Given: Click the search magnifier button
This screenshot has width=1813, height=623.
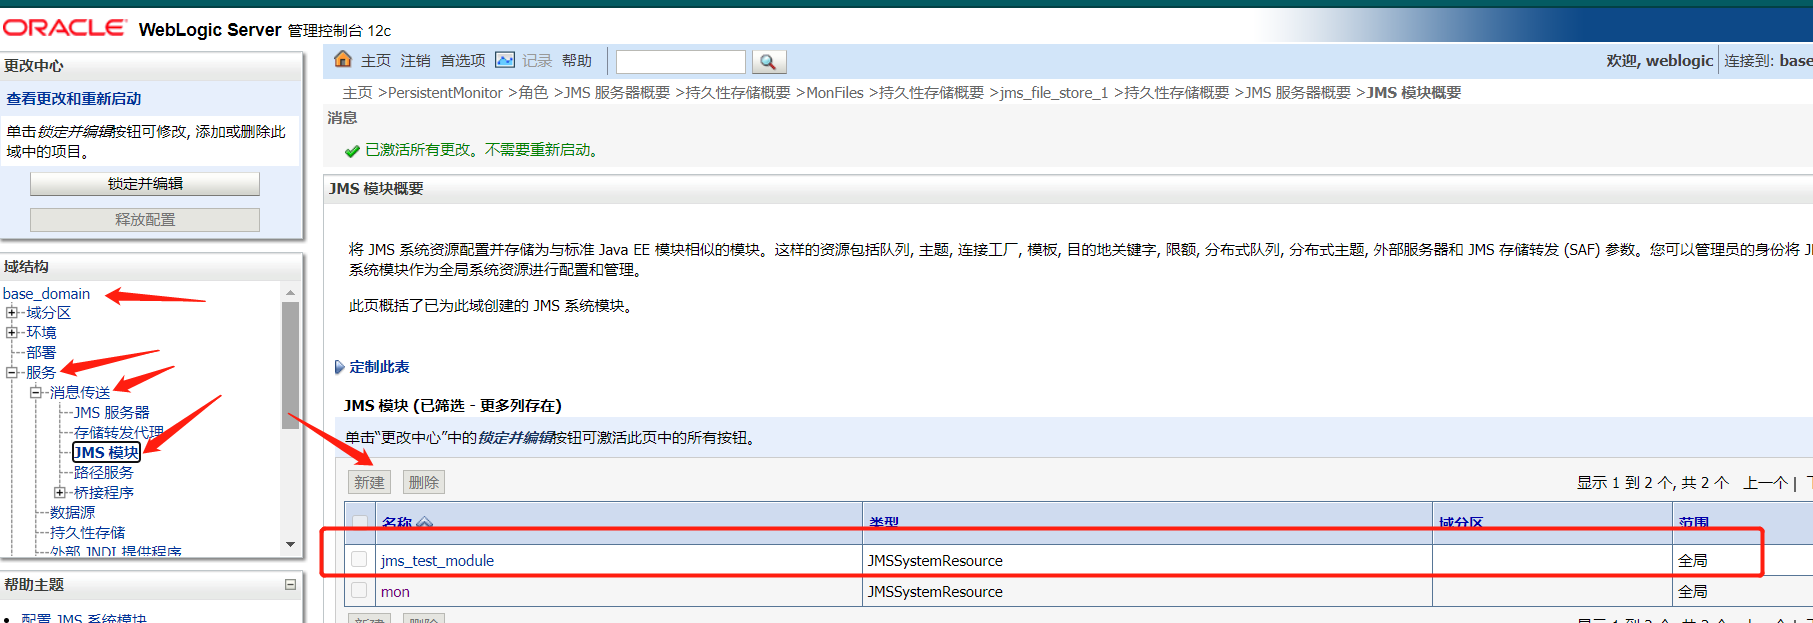Looking at the screenshot, I should click(768, 62).
